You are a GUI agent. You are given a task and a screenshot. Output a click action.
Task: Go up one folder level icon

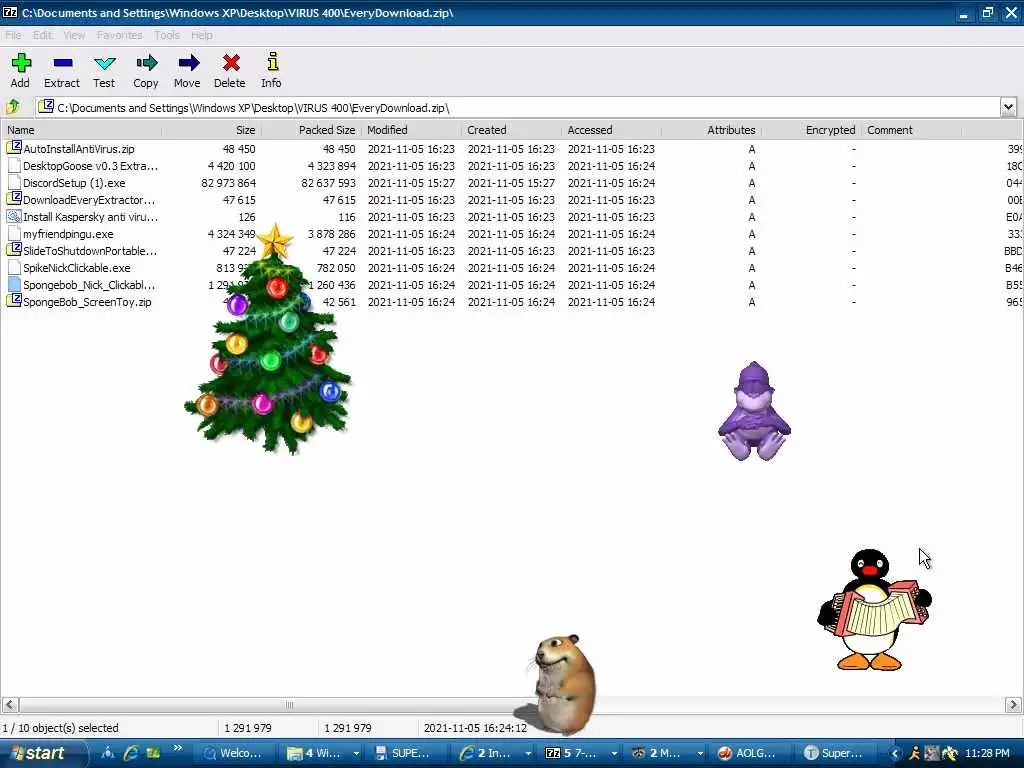click(13, 107)
